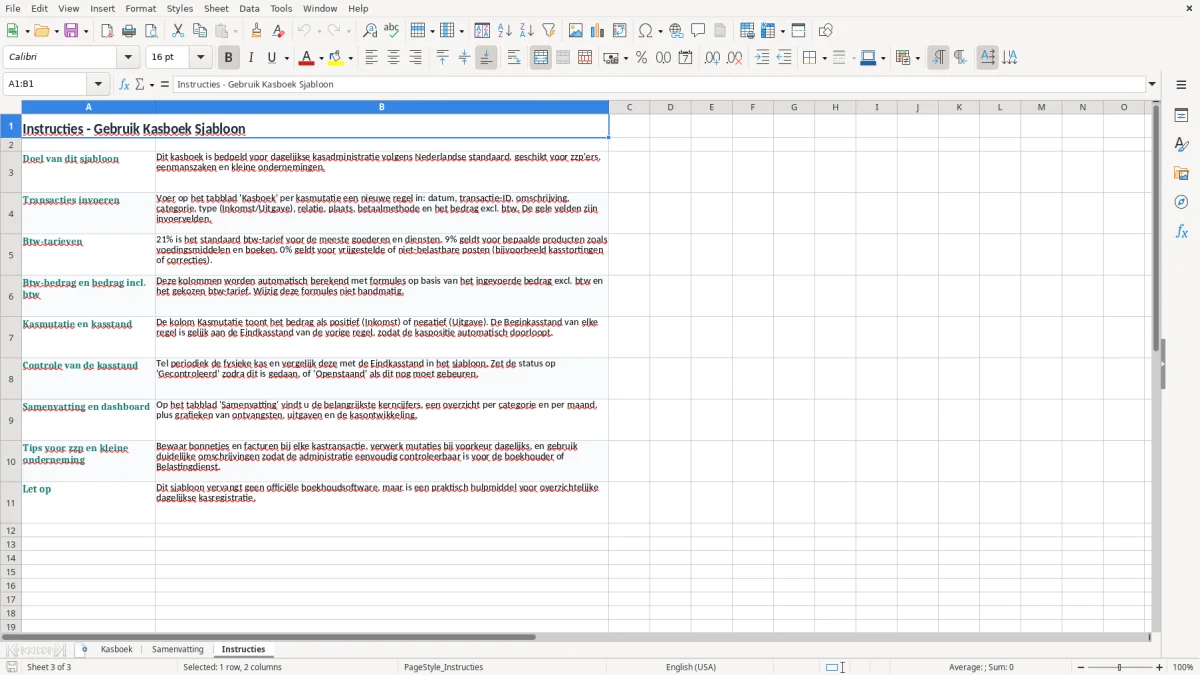
Task: Toggle Italic formatting
Action: (x=251, y=58)
